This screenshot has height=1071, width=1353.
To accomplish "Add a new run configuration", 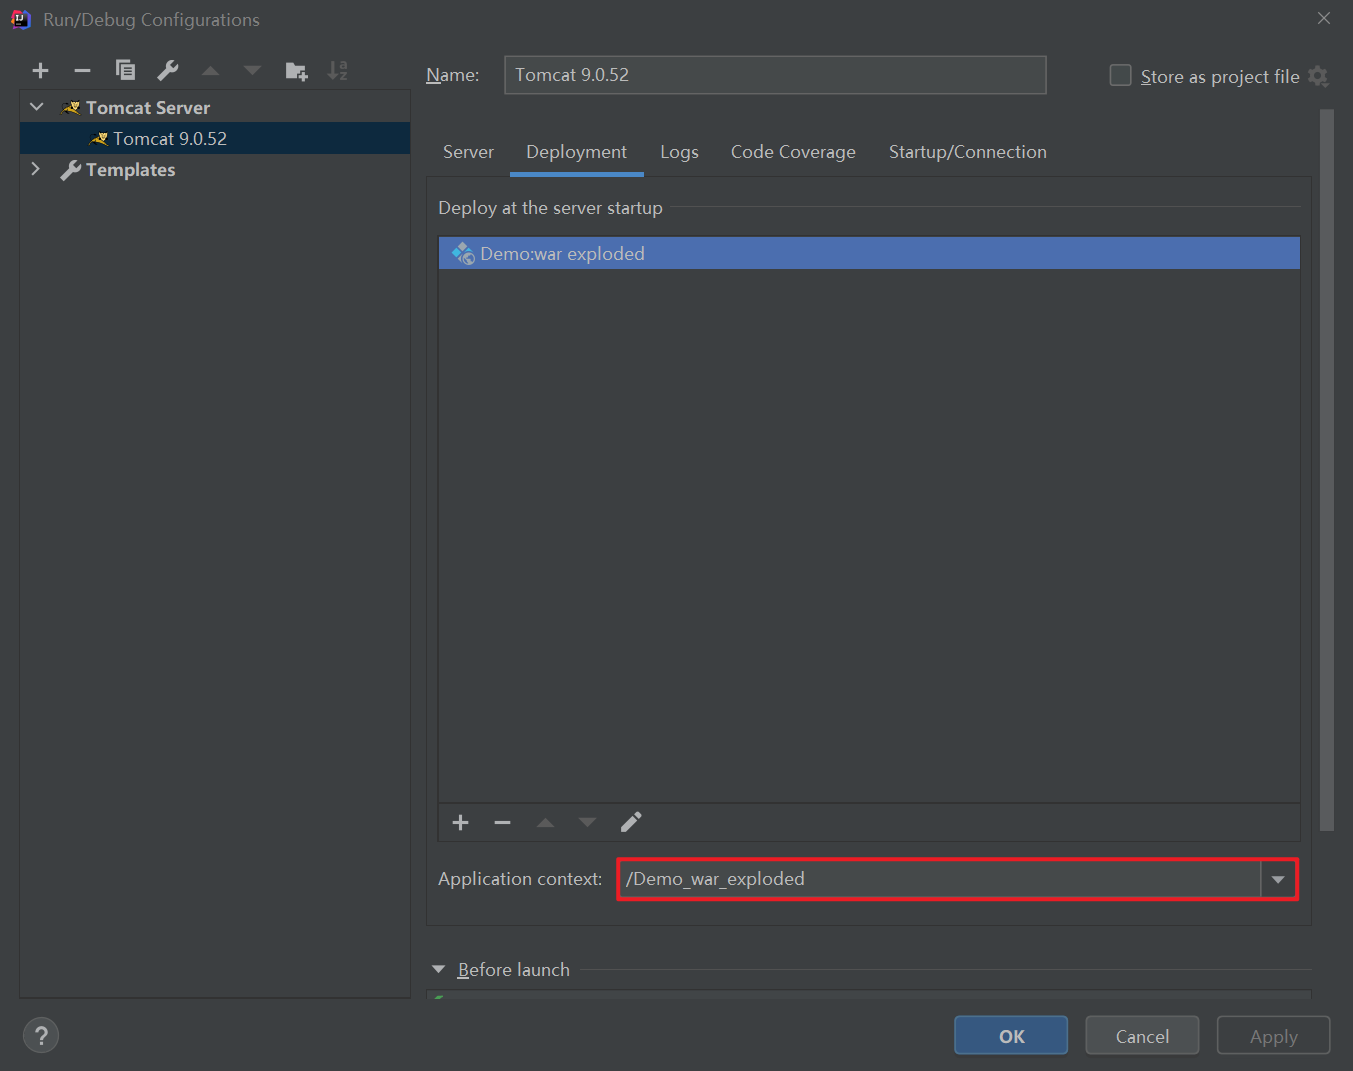I will (x=40, y=71).
